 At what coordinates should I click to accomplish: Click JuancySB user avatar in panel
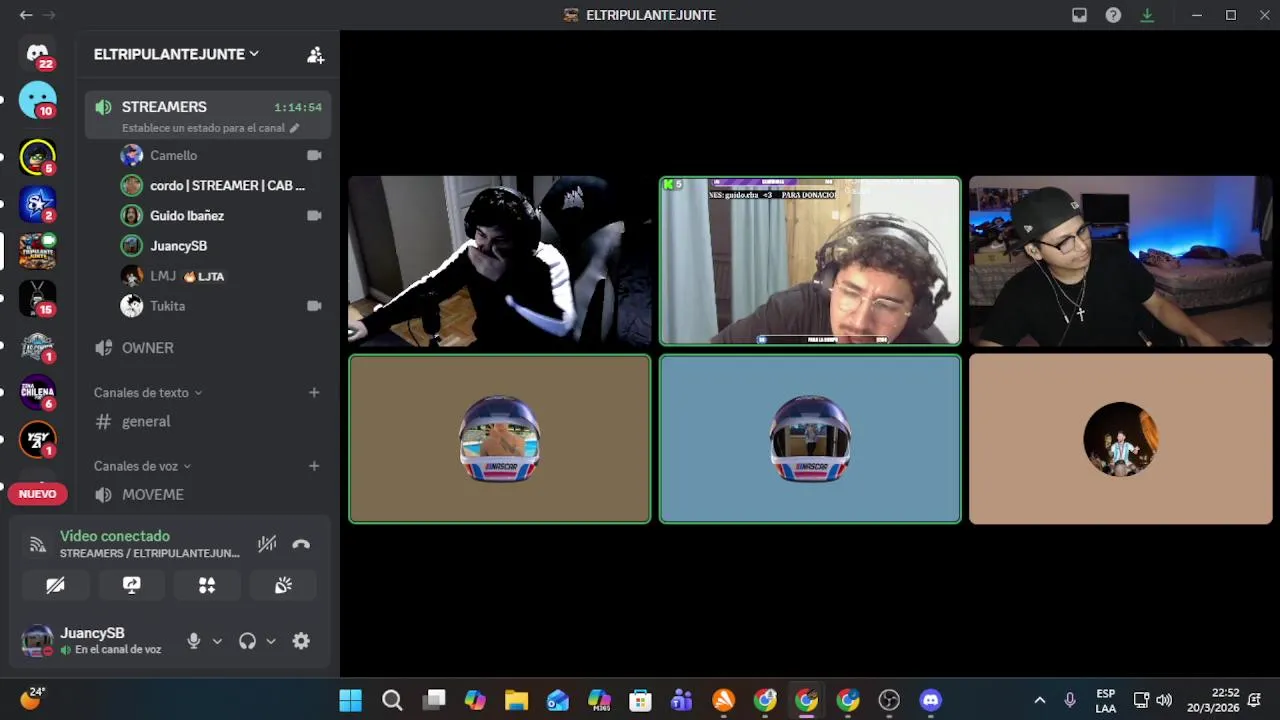(37, 641)
